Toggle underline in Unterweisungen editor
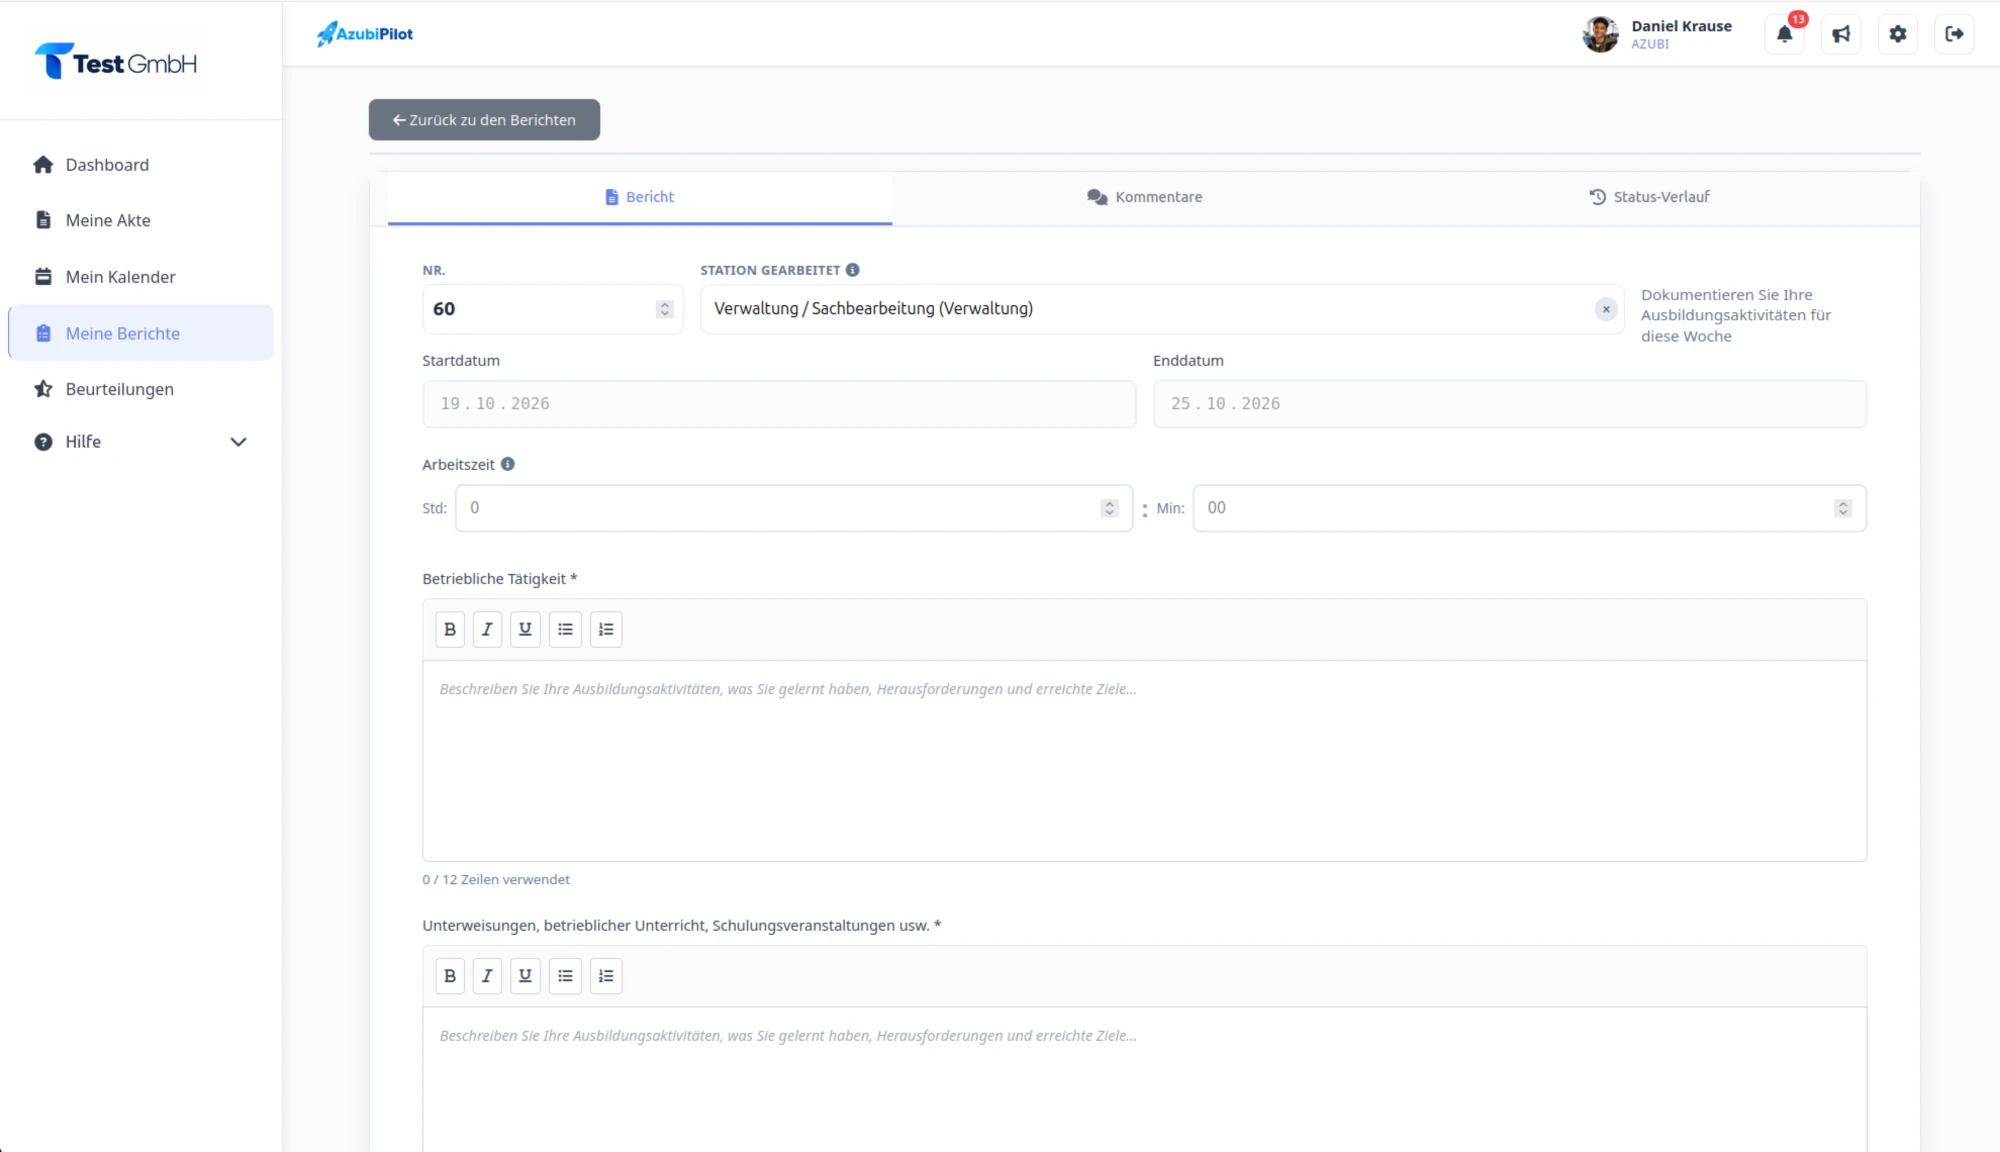Image resolution: width=2000 pixels, height=1152 pixels. (525, 976)
